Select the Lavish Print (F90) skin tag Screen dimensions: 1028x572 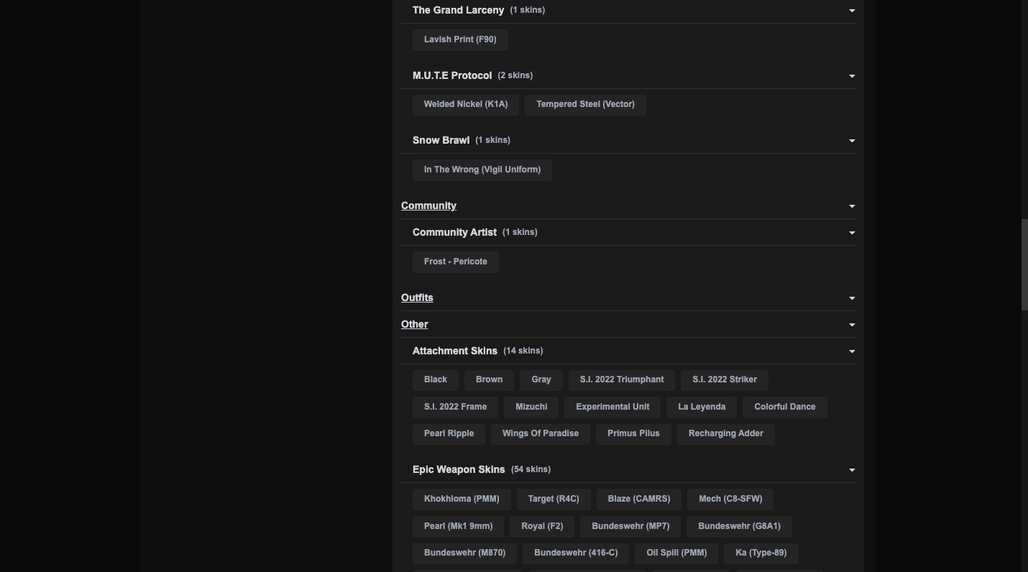(x=460, y=39)
